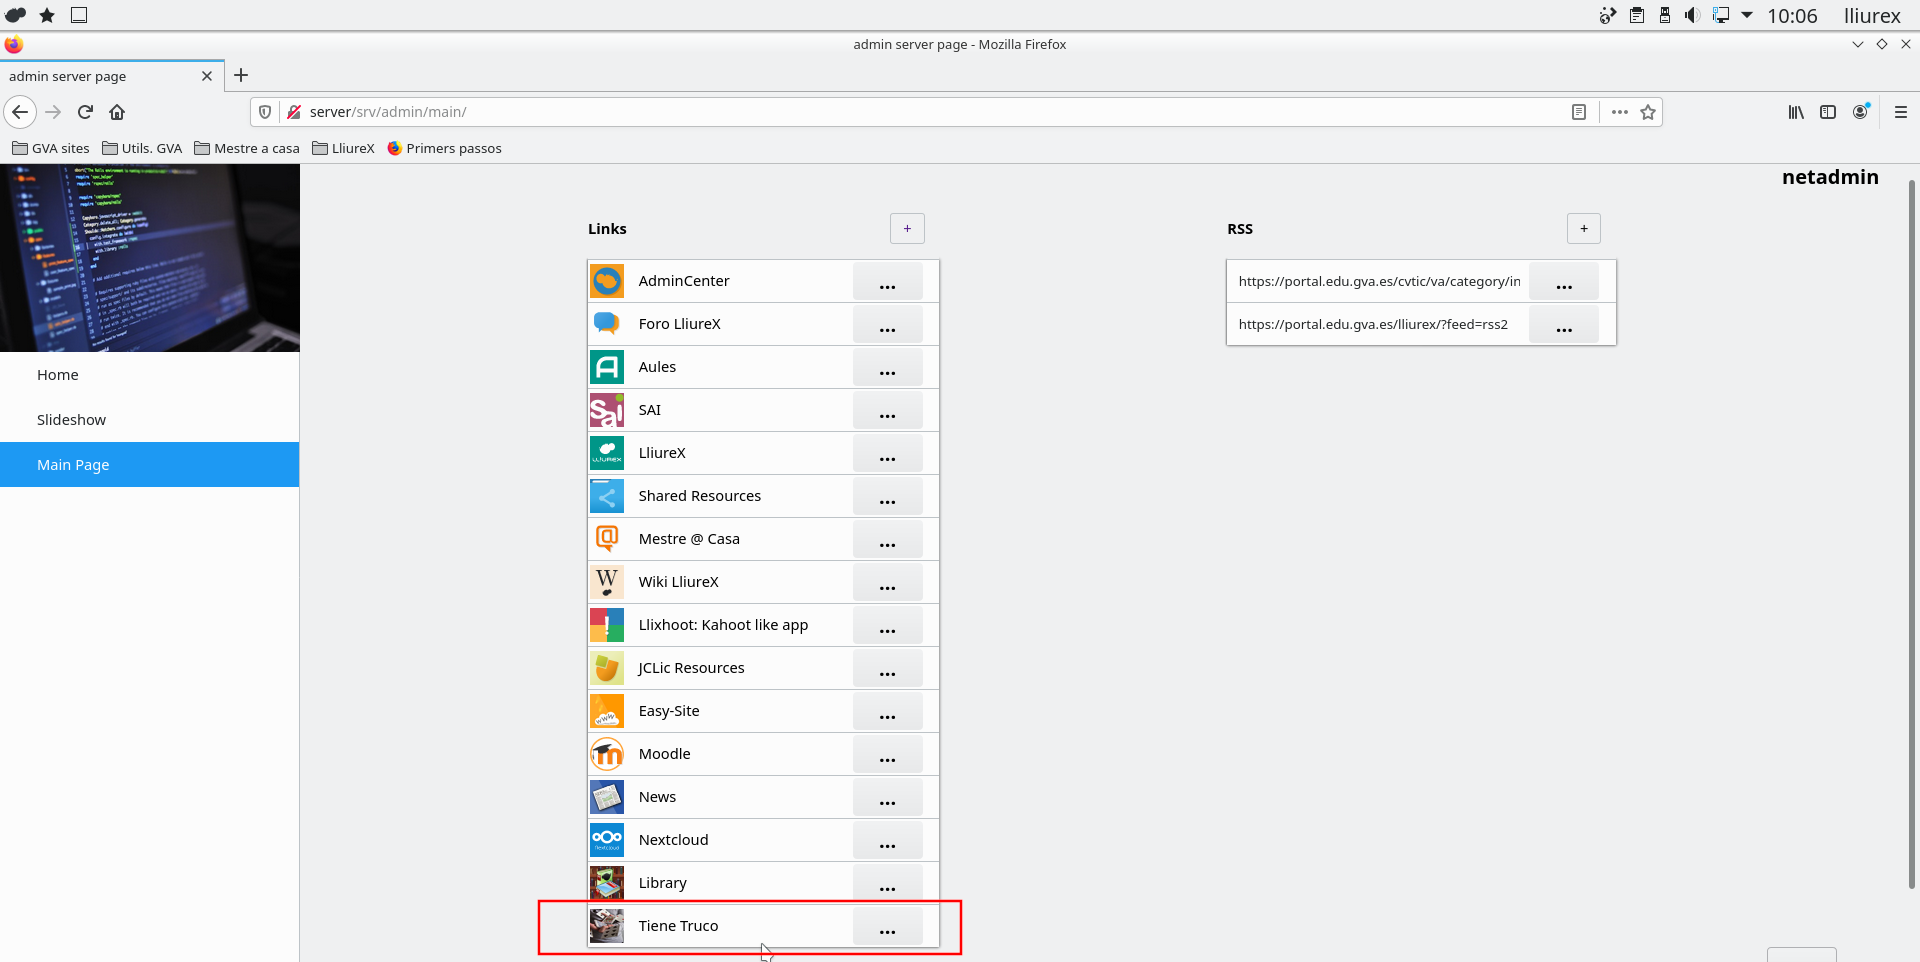Open the Firefox hamburger menu
This screenshot has width=1920, height=962.
click(1900, 112)
